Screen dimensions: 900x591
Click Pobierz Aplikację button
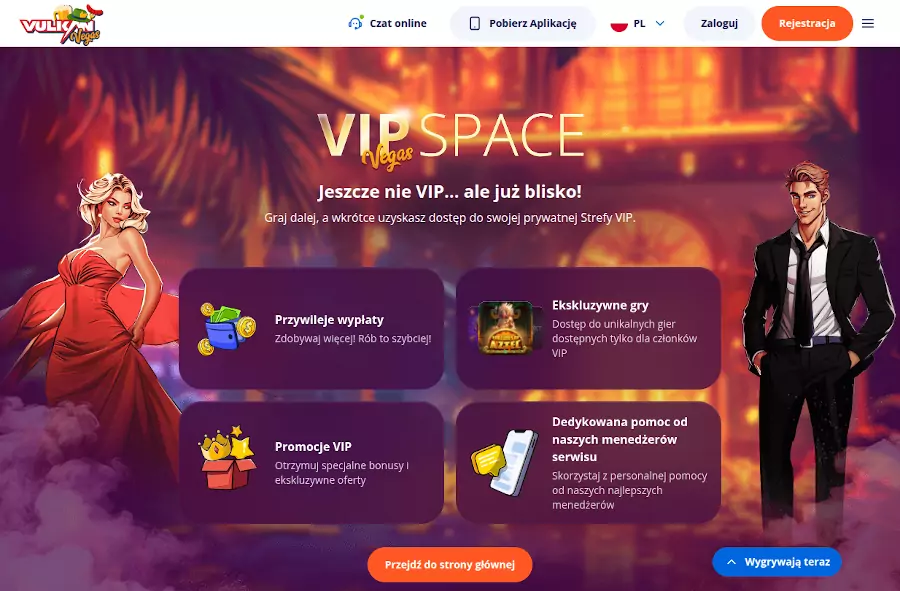coord(523,24)
